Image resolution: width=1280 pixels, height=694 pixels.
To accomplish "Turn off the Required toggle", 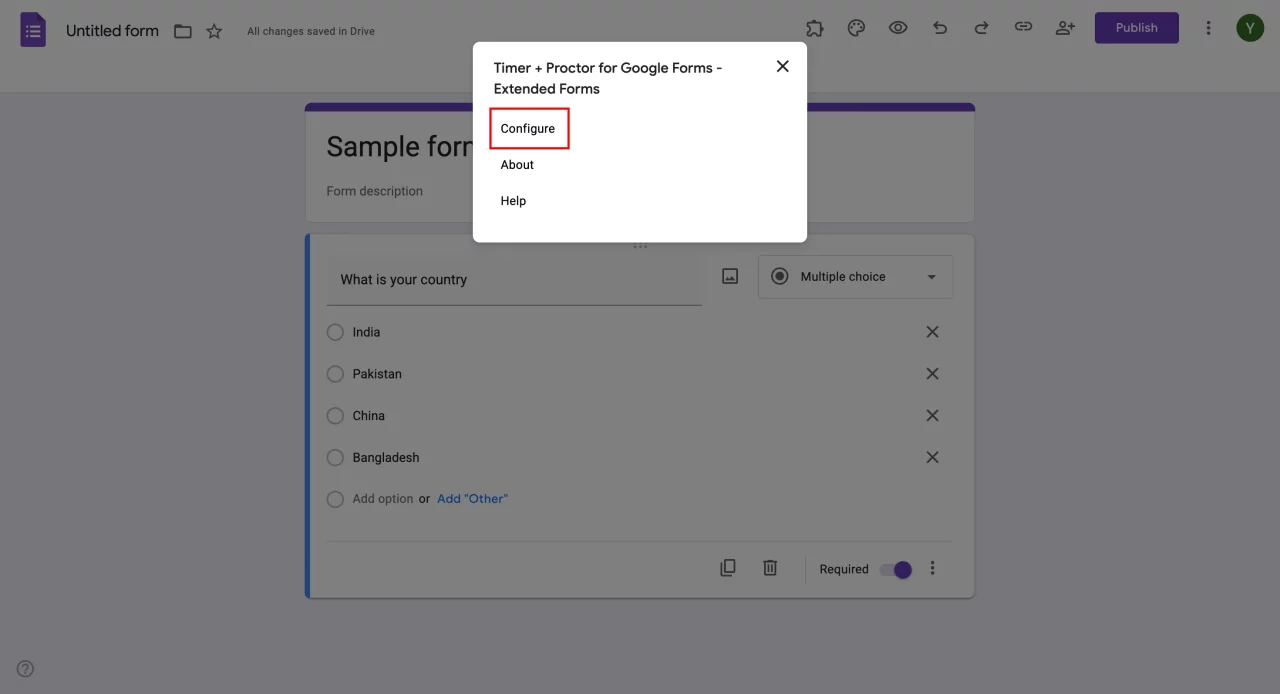I will coord(895,568).
